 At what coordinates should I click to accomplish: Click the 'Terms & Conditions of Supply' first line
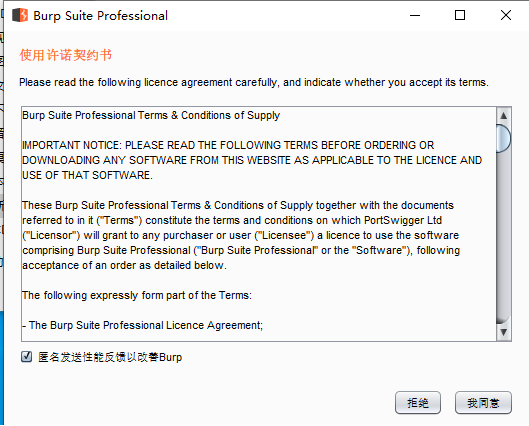[x=151, y=115]
